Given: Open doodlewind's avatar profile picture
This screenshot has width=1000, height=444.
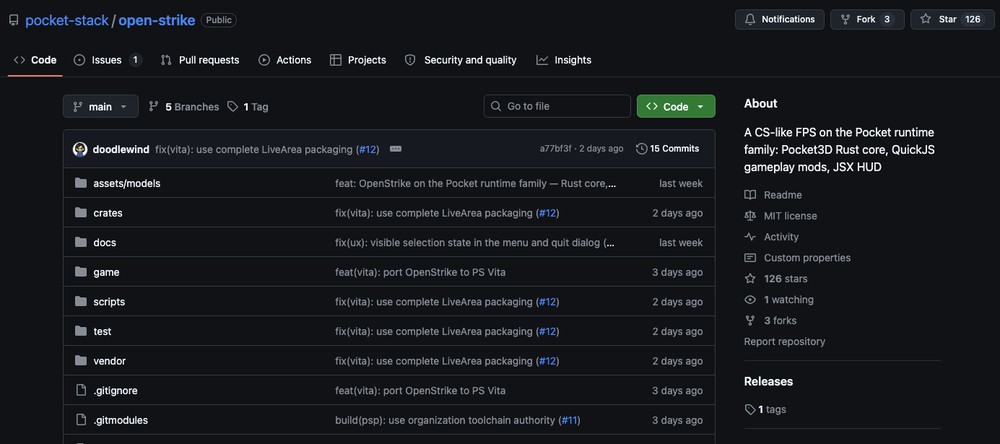Looking at the screenshot, I should click(80, 149).
